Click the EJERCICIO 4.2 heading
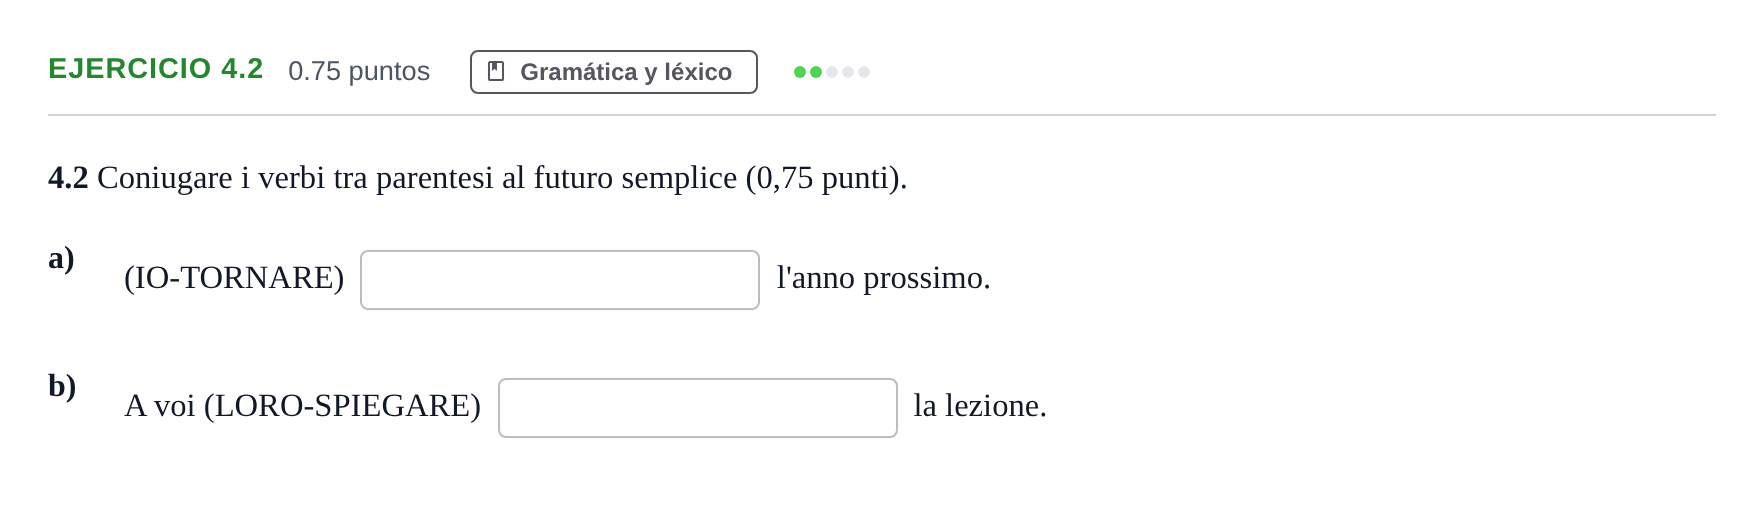This screenshot has width=1764, height=510. point(156,69)
